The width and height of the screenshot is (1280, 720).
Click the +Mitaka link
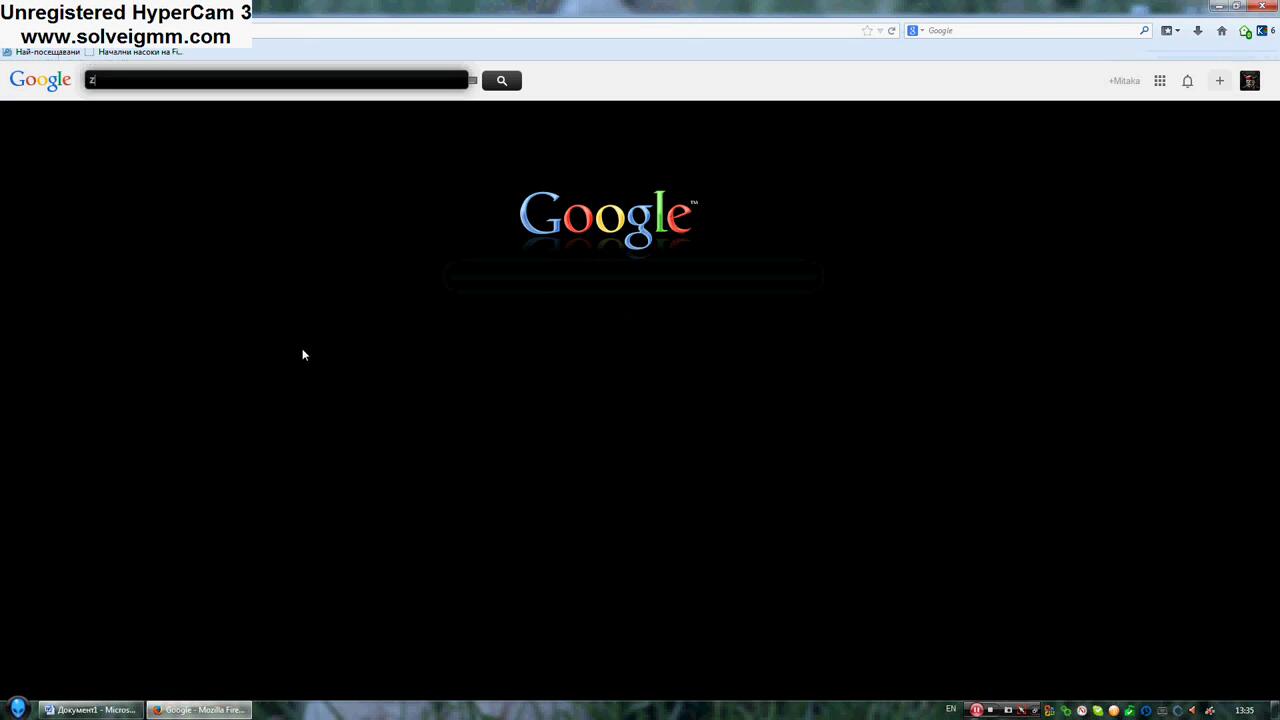coord(1124,81)
